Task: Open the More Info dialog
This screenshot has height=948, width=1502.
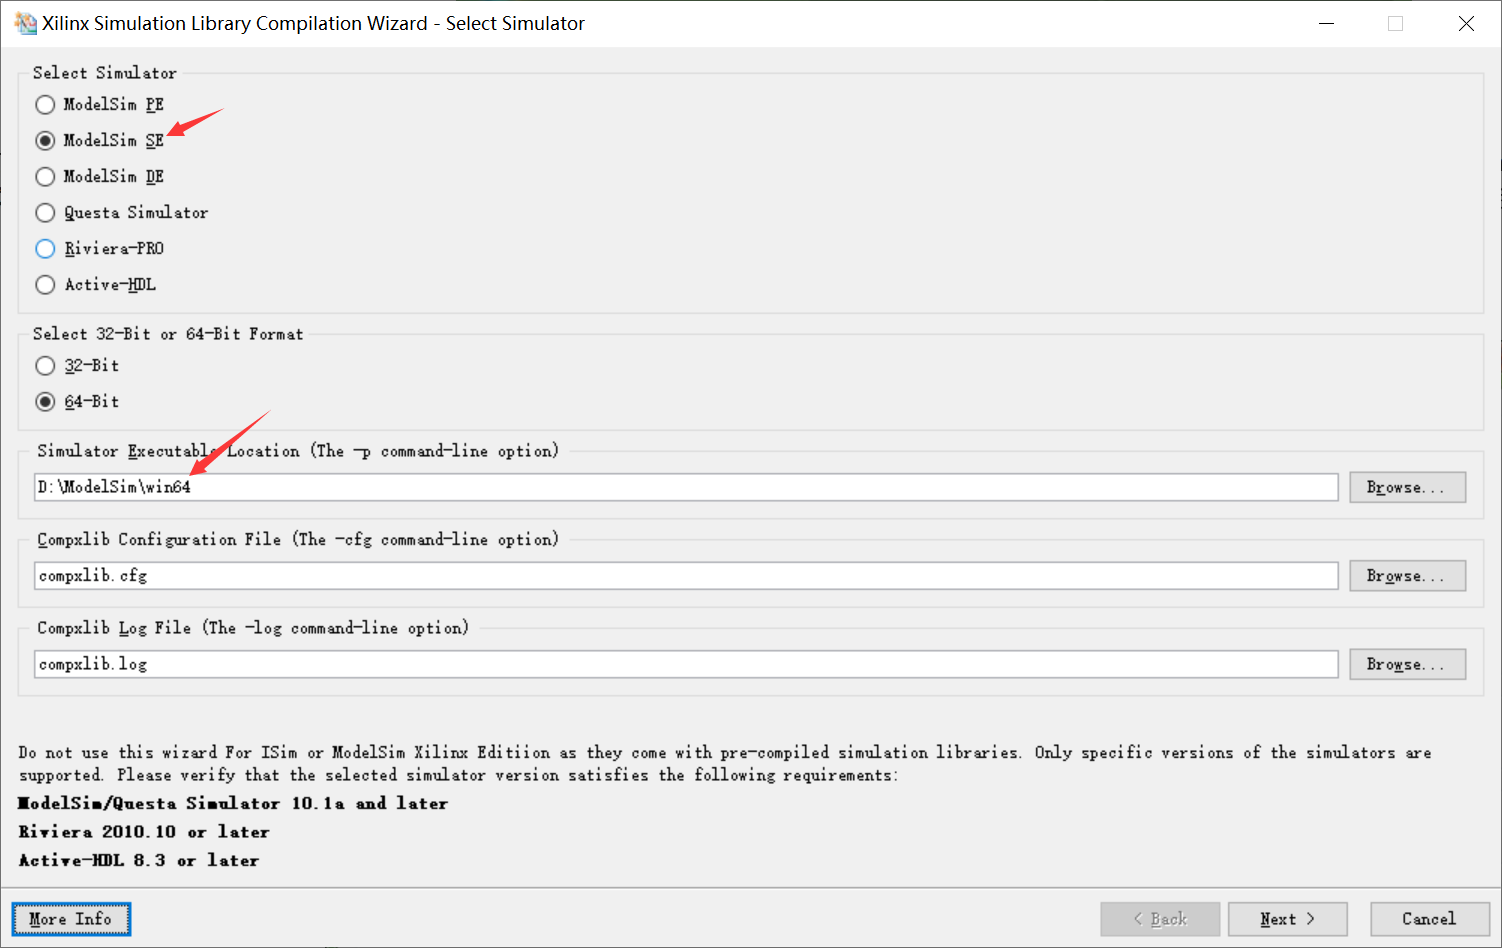Action: pos(70,918)
